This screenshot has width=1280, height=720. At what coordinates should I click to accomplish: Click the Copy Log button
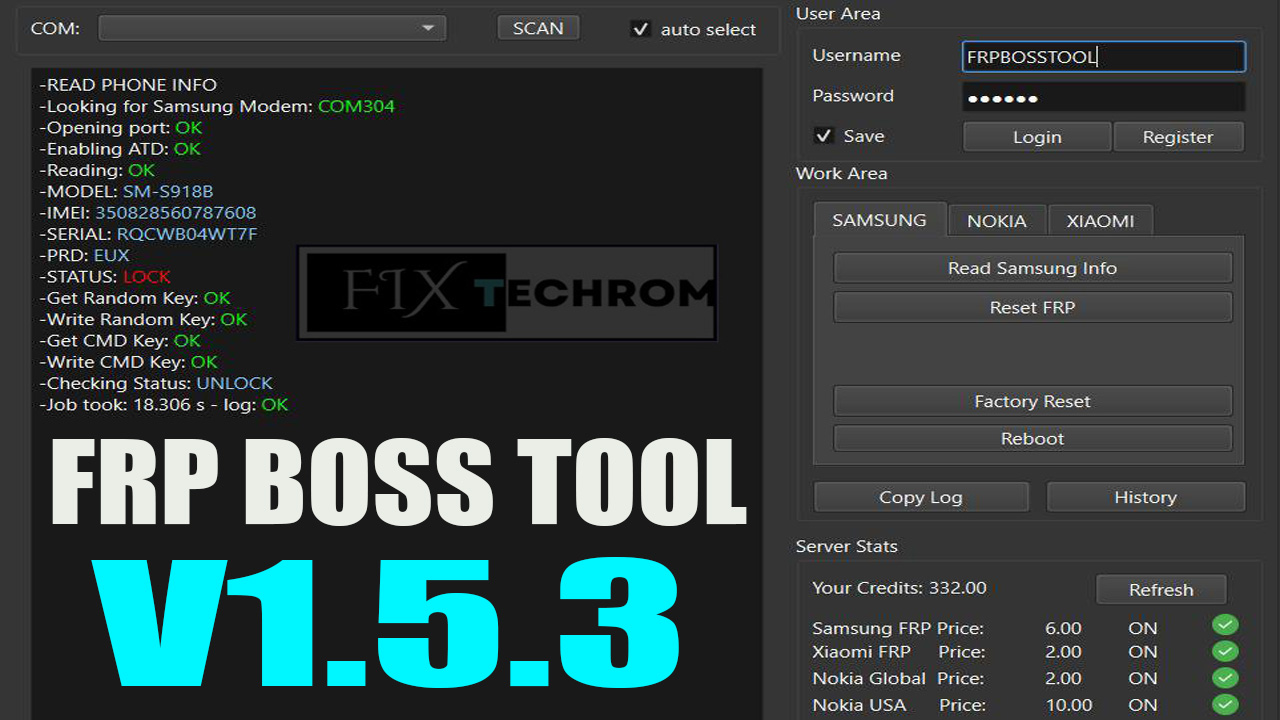tap(921, 497)
